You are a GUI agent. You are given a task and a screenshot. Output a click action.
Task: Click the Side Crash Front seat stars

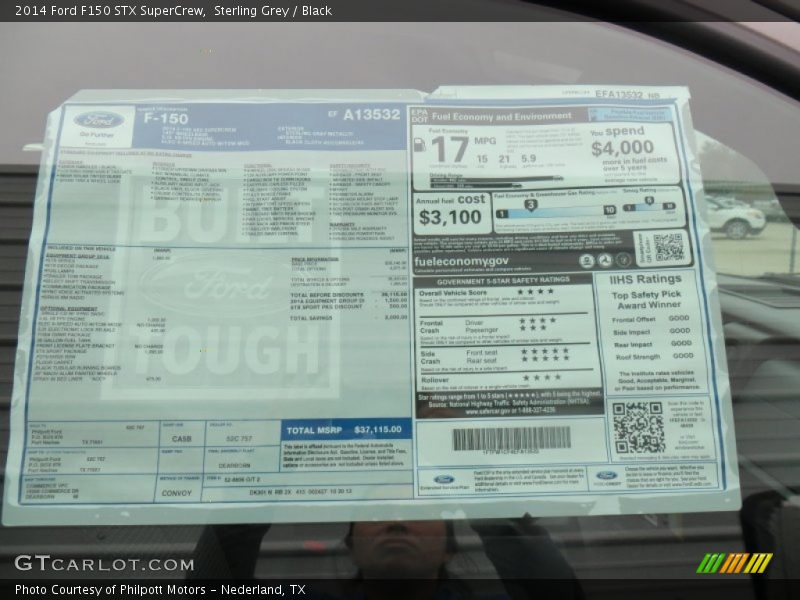tap(544, 351)
